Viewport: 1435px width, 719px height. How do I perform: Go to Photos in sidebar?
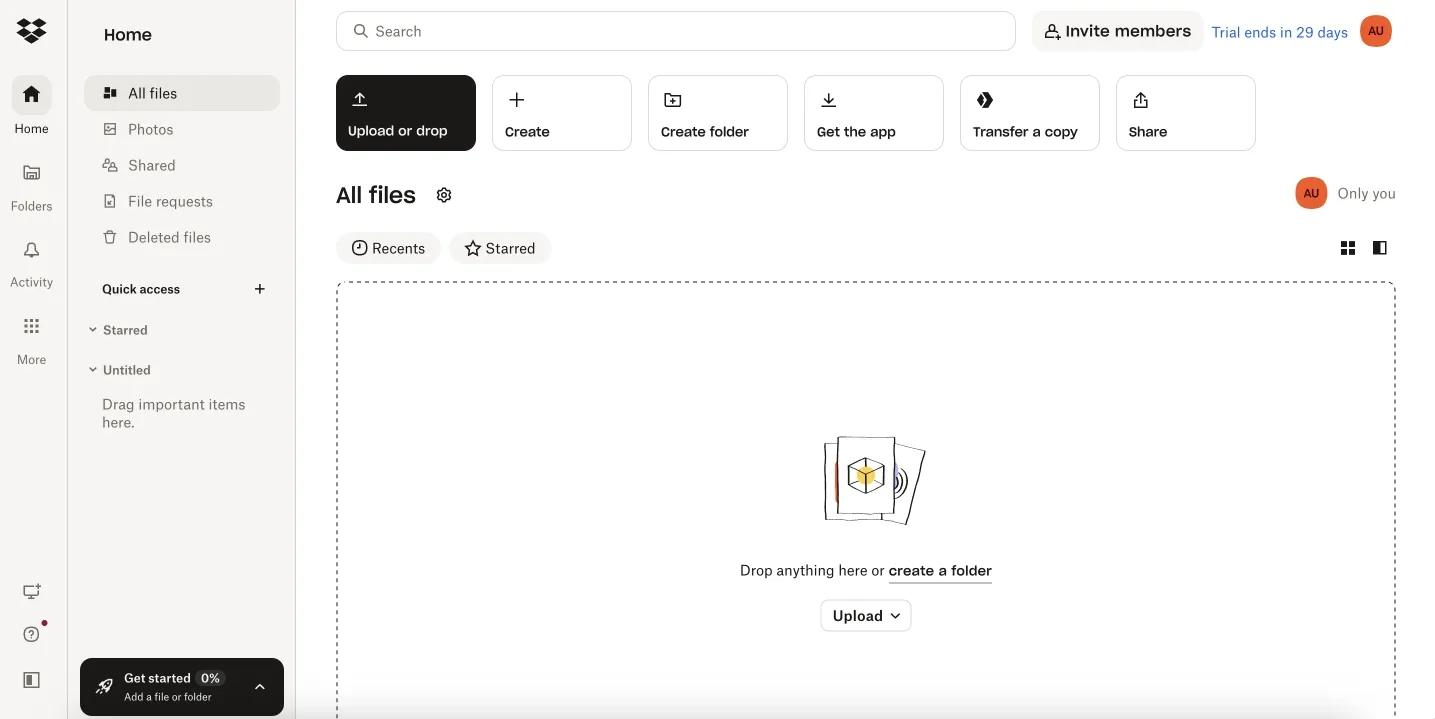click(x=151, y=129)
